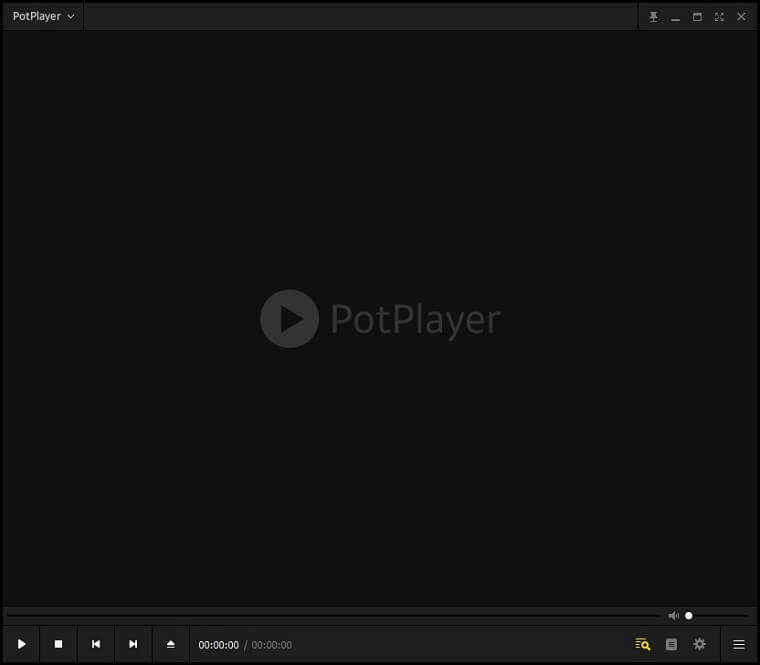Pin window always on top
This screenshot has height=665, width=760.
click(653, 17)
